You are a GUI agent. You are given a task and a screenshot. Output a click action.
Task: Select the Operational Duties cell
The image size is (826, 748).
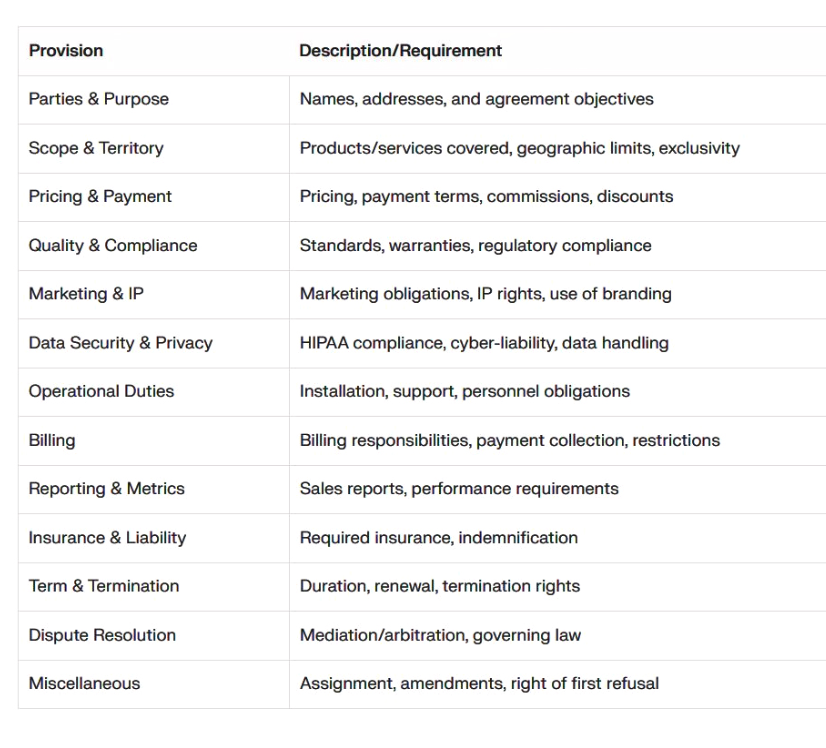click(x=101, y=391)
